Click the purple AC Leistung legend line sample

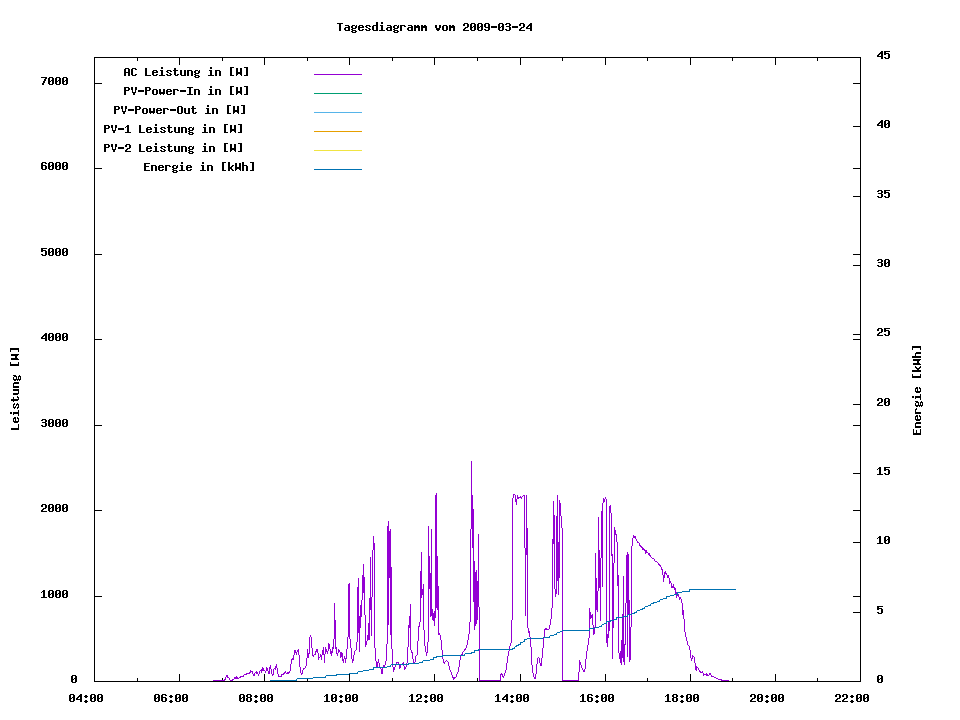[x=337, y=74]
